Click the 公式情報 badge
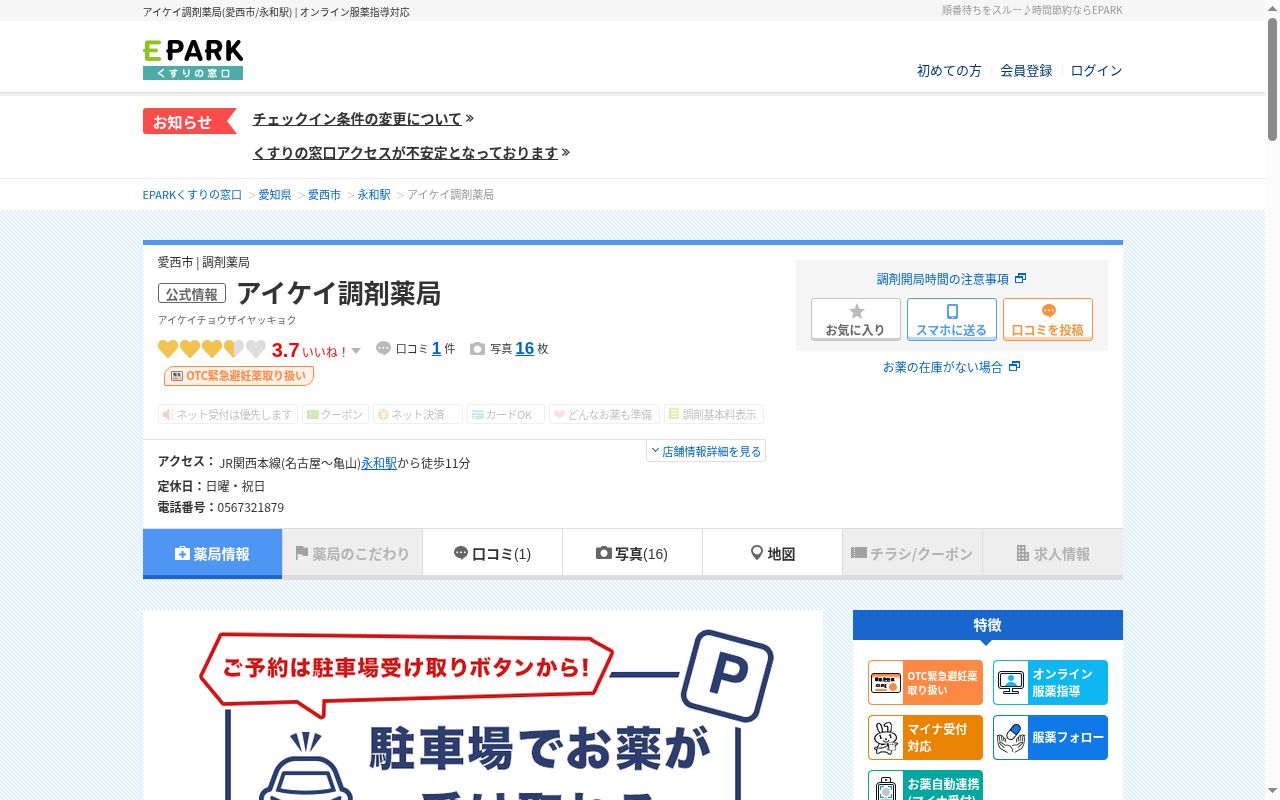Viewport: 1280px width, 800px height. pos(192,294)
